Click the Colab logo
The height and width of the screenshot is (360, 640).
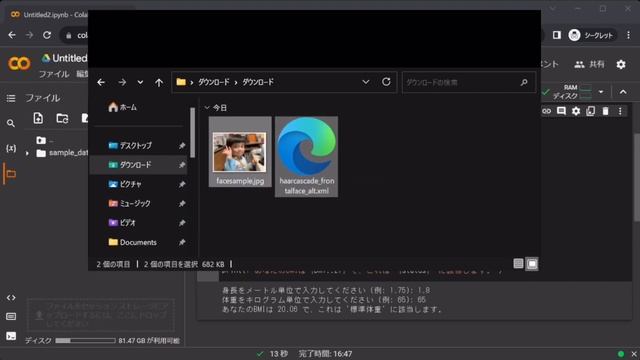click(19, 64)
